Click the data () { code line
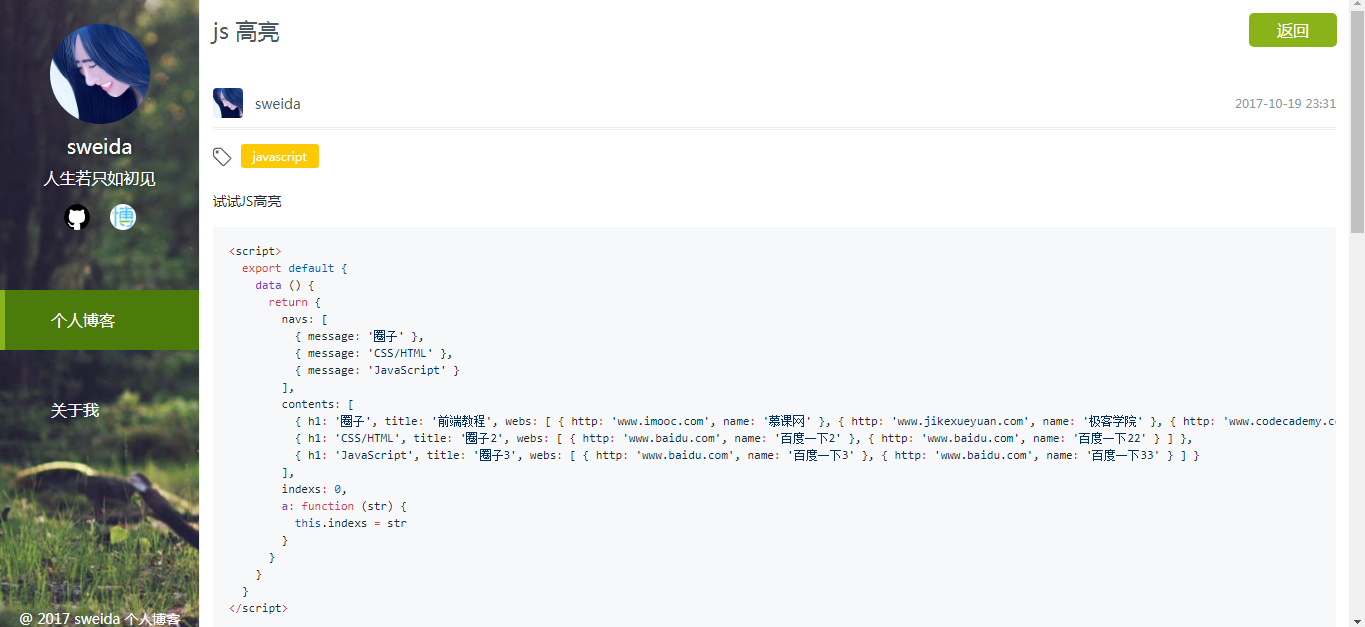The width and height of the screenshot is (1365, 627). tap(284, 285)
